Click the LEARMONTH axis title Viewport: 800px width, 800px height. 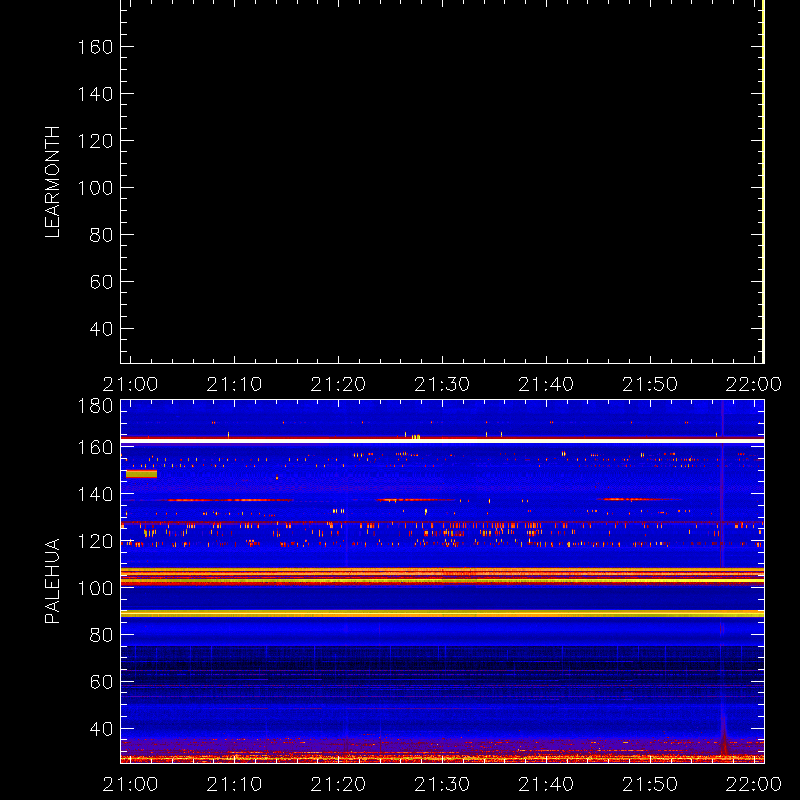53,182
